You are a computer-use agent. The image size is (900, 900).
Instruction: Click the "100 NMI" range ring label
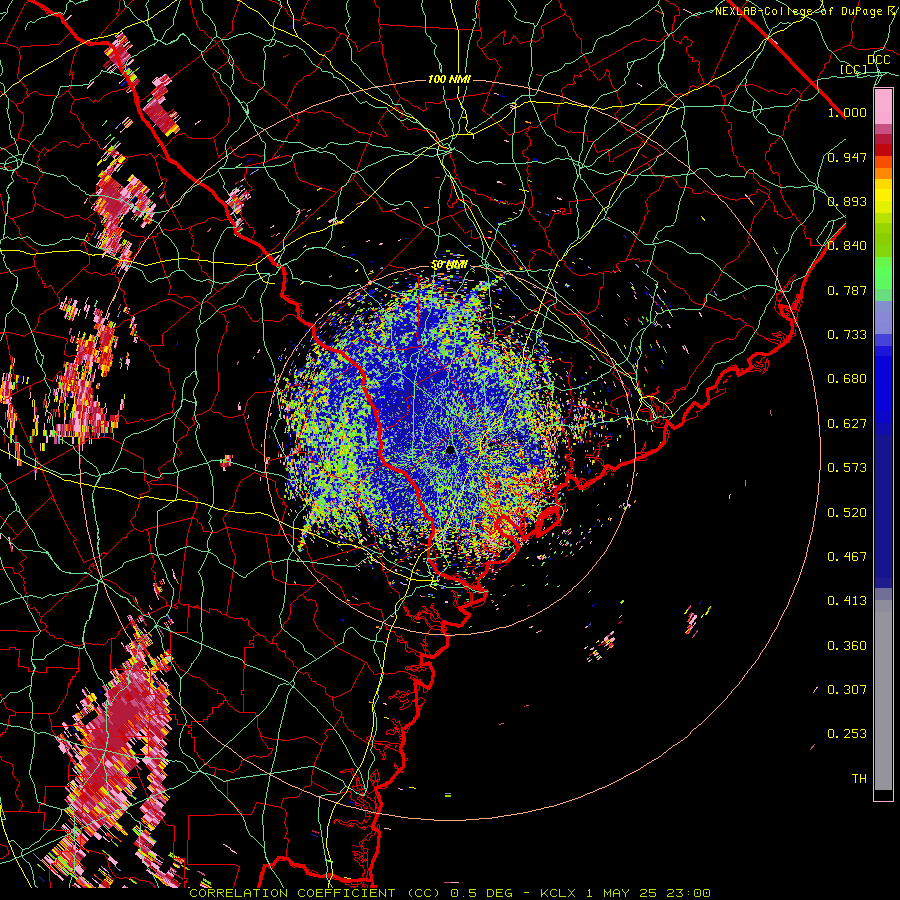pos(449,79)
